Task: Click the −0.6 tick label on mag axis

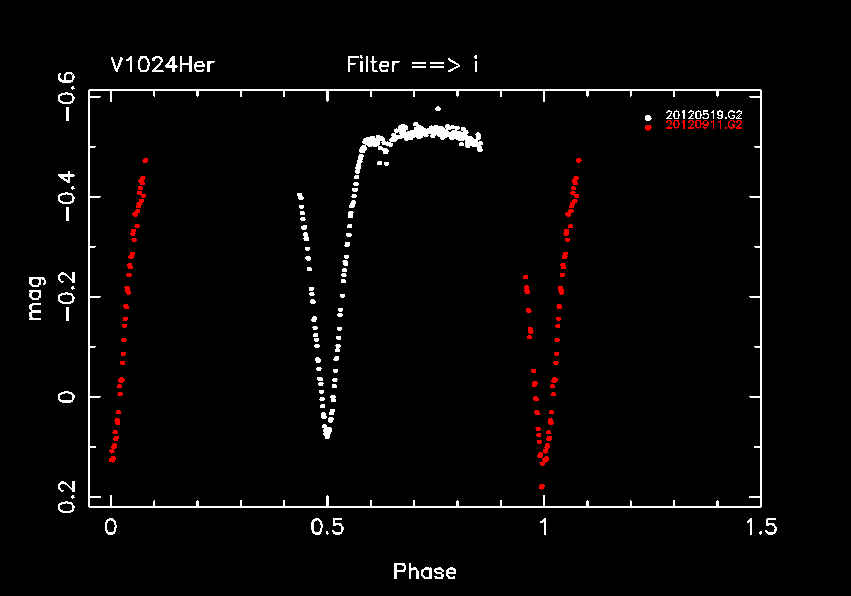Action: click(67, 98)
